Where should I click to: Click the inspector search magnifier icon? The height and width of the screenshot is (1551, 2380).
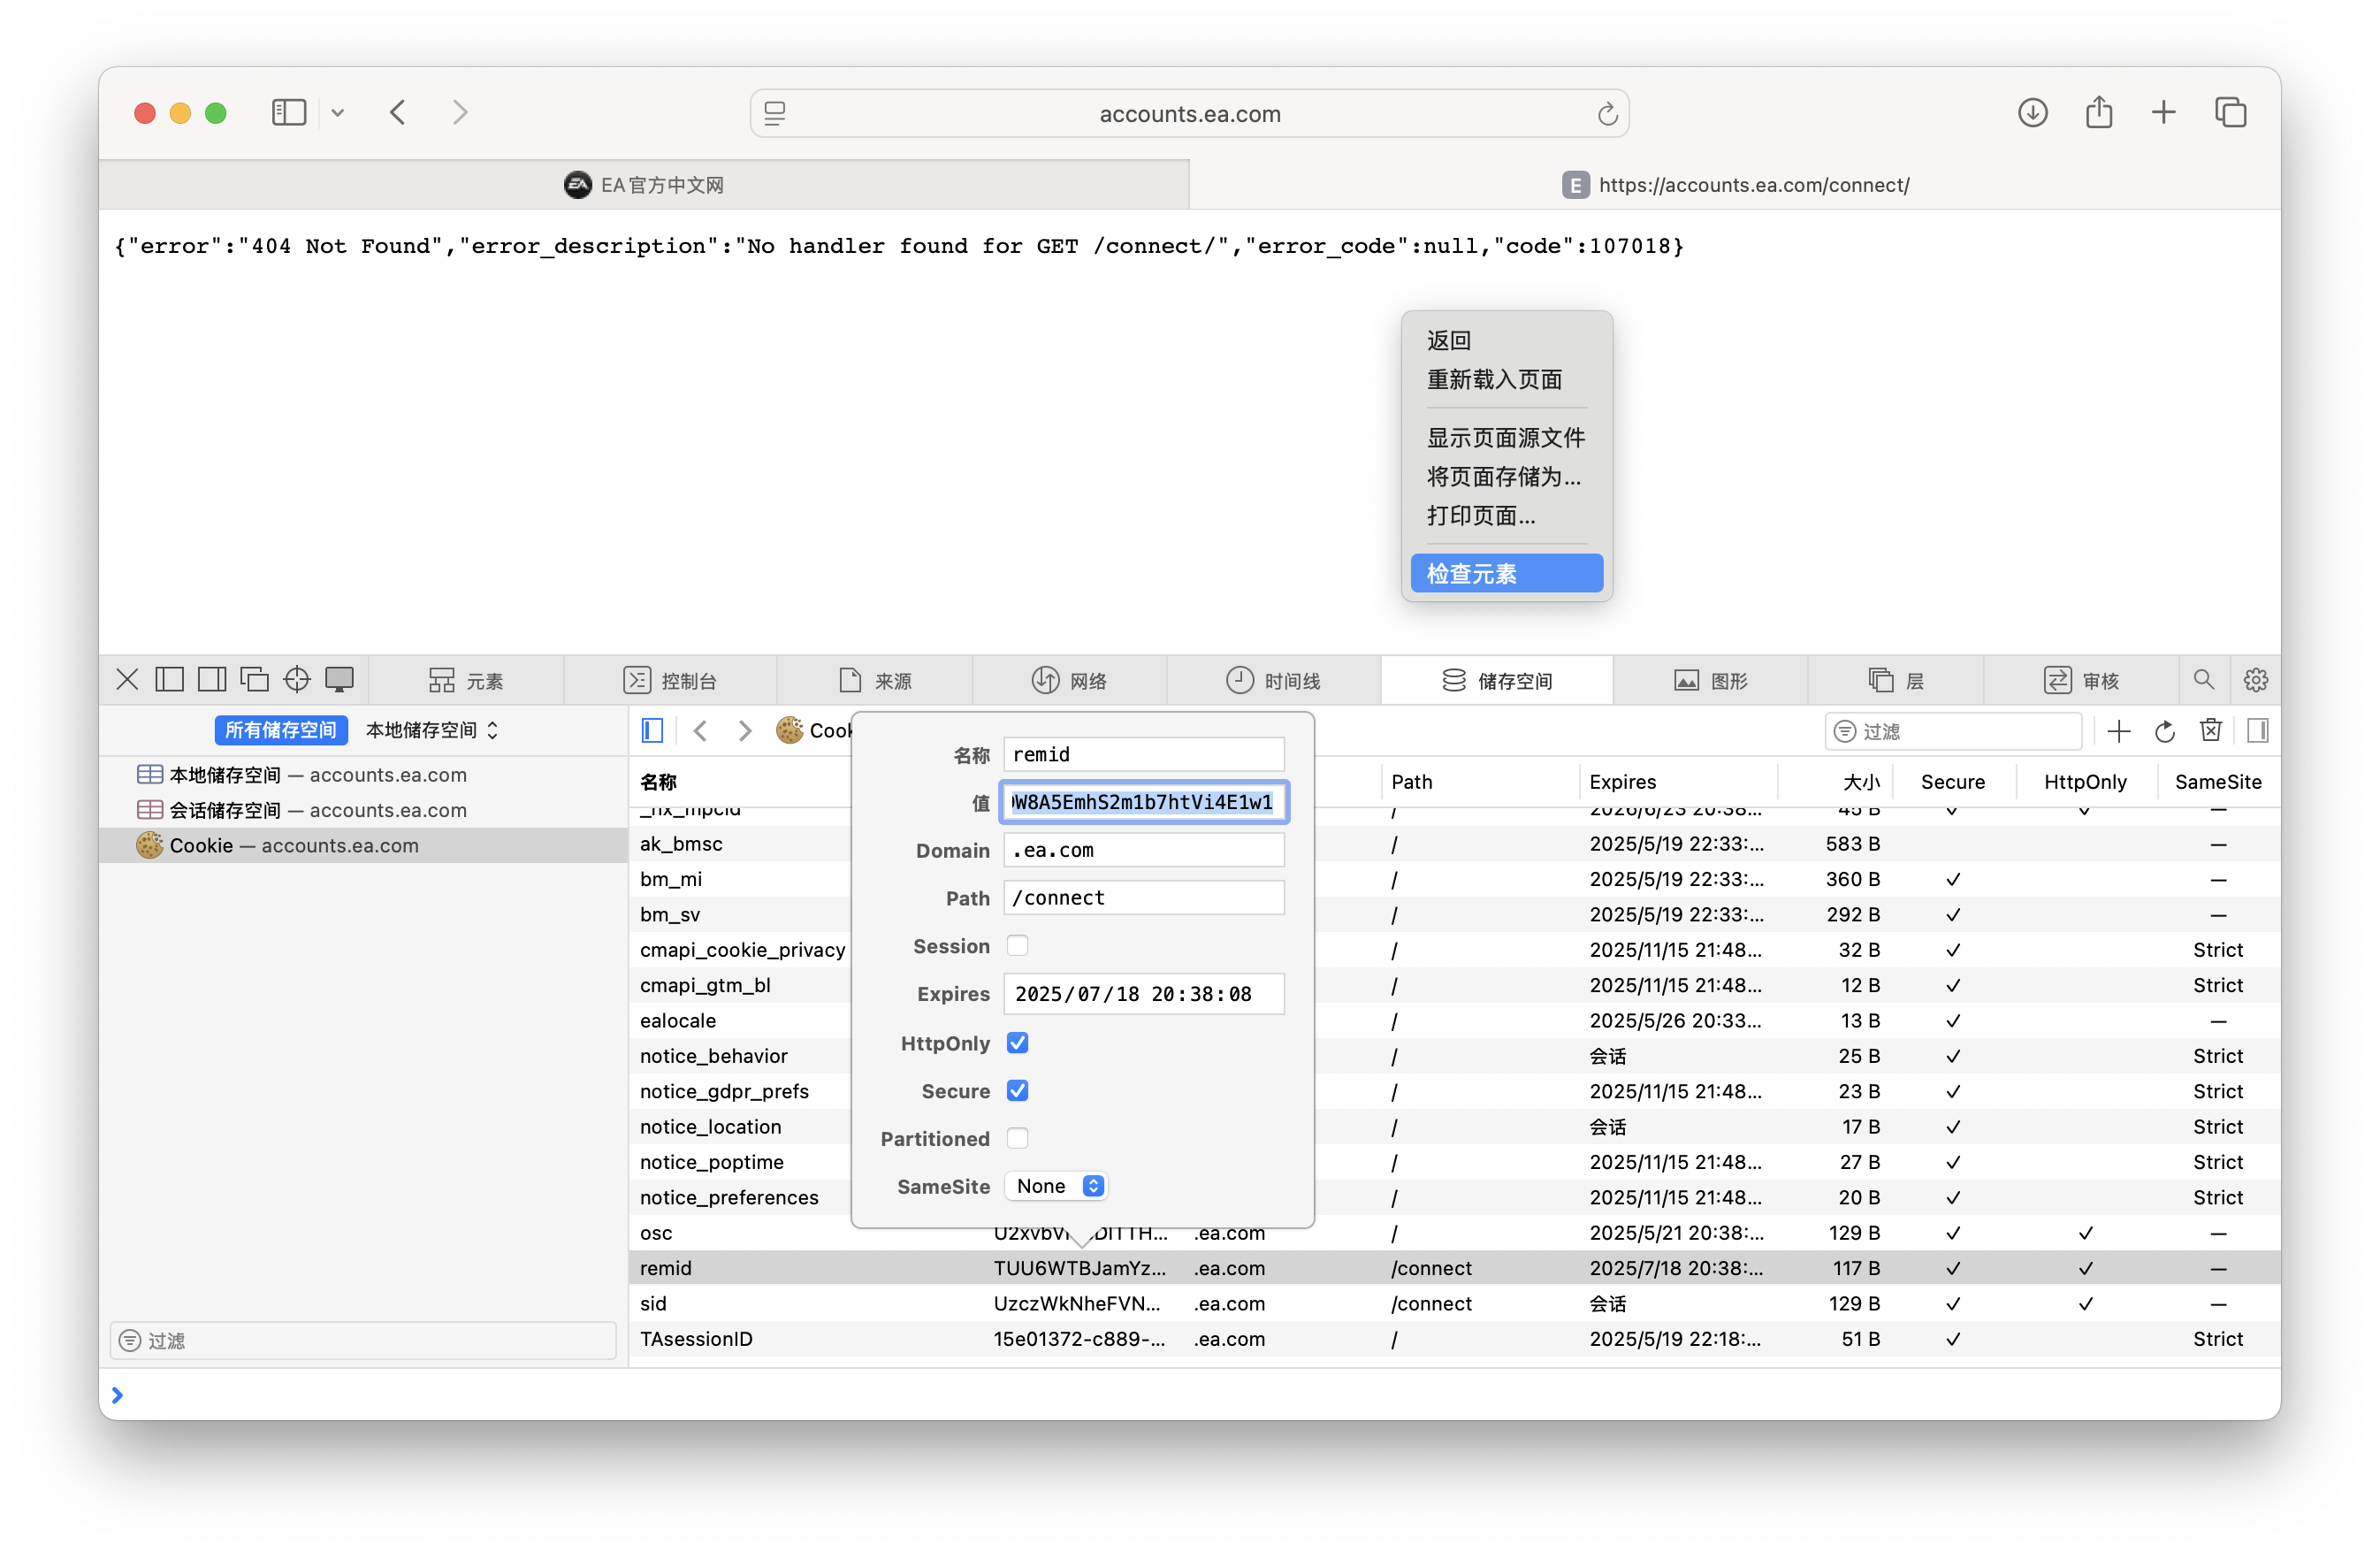click(x=2203, y=680)
